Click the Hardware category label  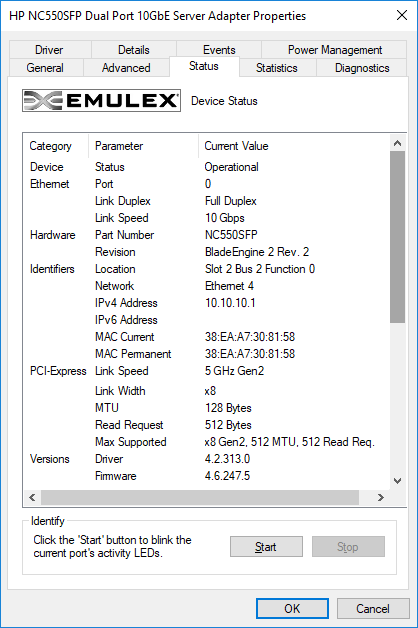52,235
